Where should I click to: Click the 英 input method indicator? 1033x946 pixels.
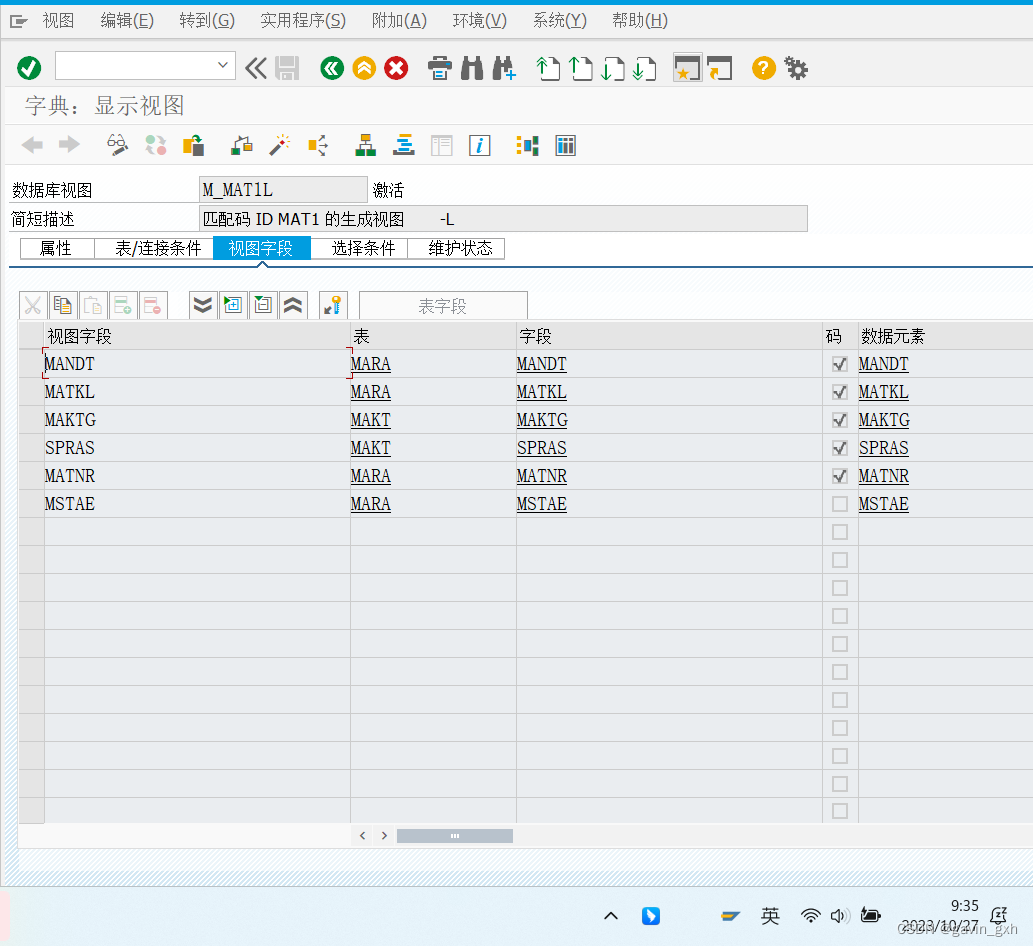pyautogui.click(x=769, y=916)
